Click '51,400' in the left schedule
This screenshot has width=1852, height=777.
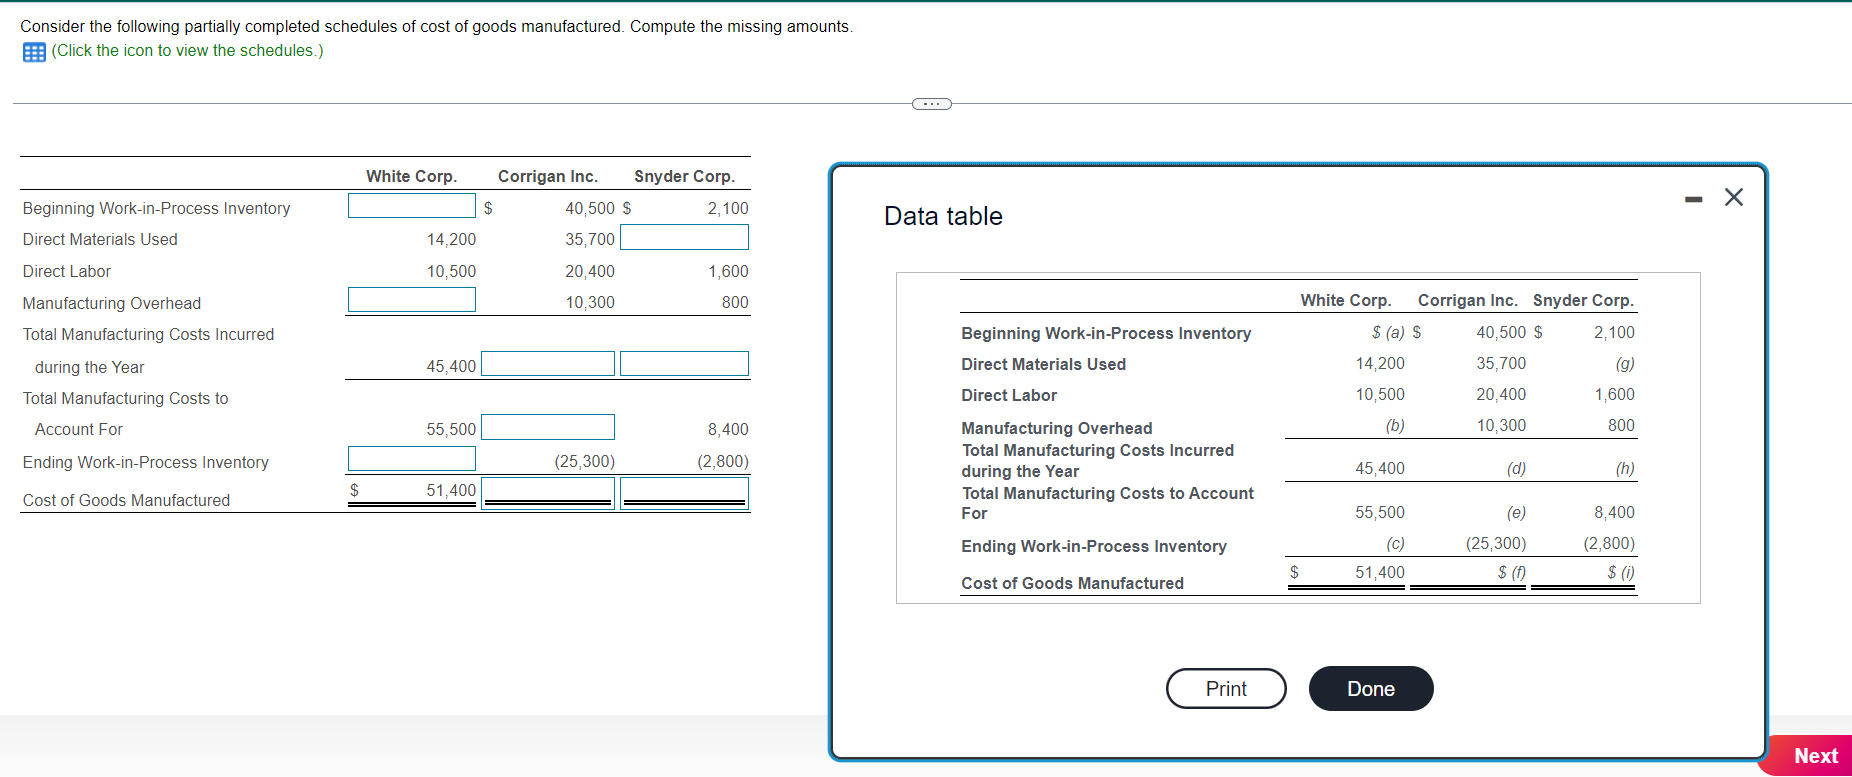pyautogui.click(x=451, y=491)
